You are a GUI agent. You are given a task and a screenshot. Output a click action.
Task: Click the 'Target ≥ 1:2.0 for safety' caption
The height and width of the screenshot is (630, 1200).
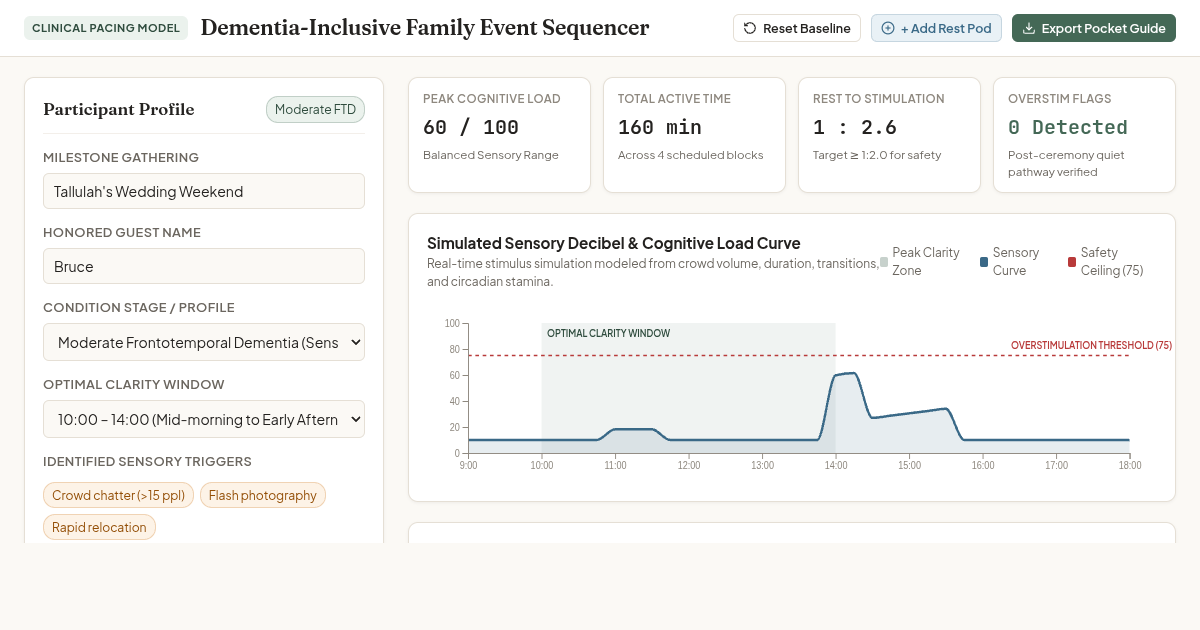[x=877, y=155]
